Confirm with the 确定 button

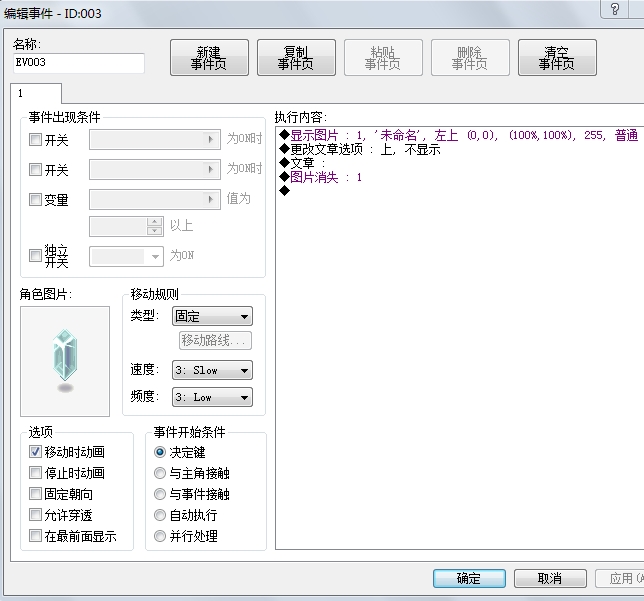click(469, 578)
